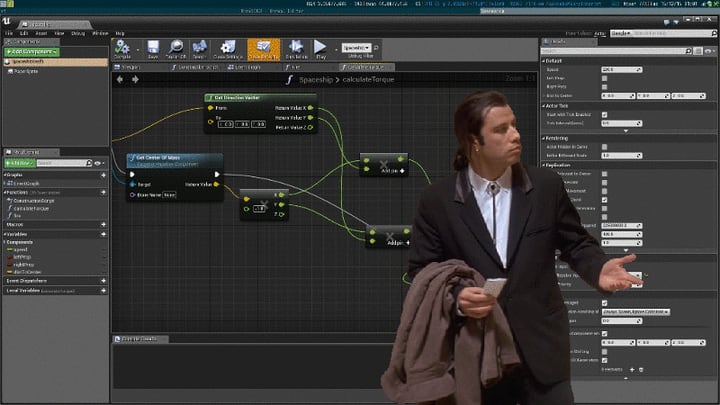Click the Simulation toolbar icon

pyautogui.click(x=296, y=47)
